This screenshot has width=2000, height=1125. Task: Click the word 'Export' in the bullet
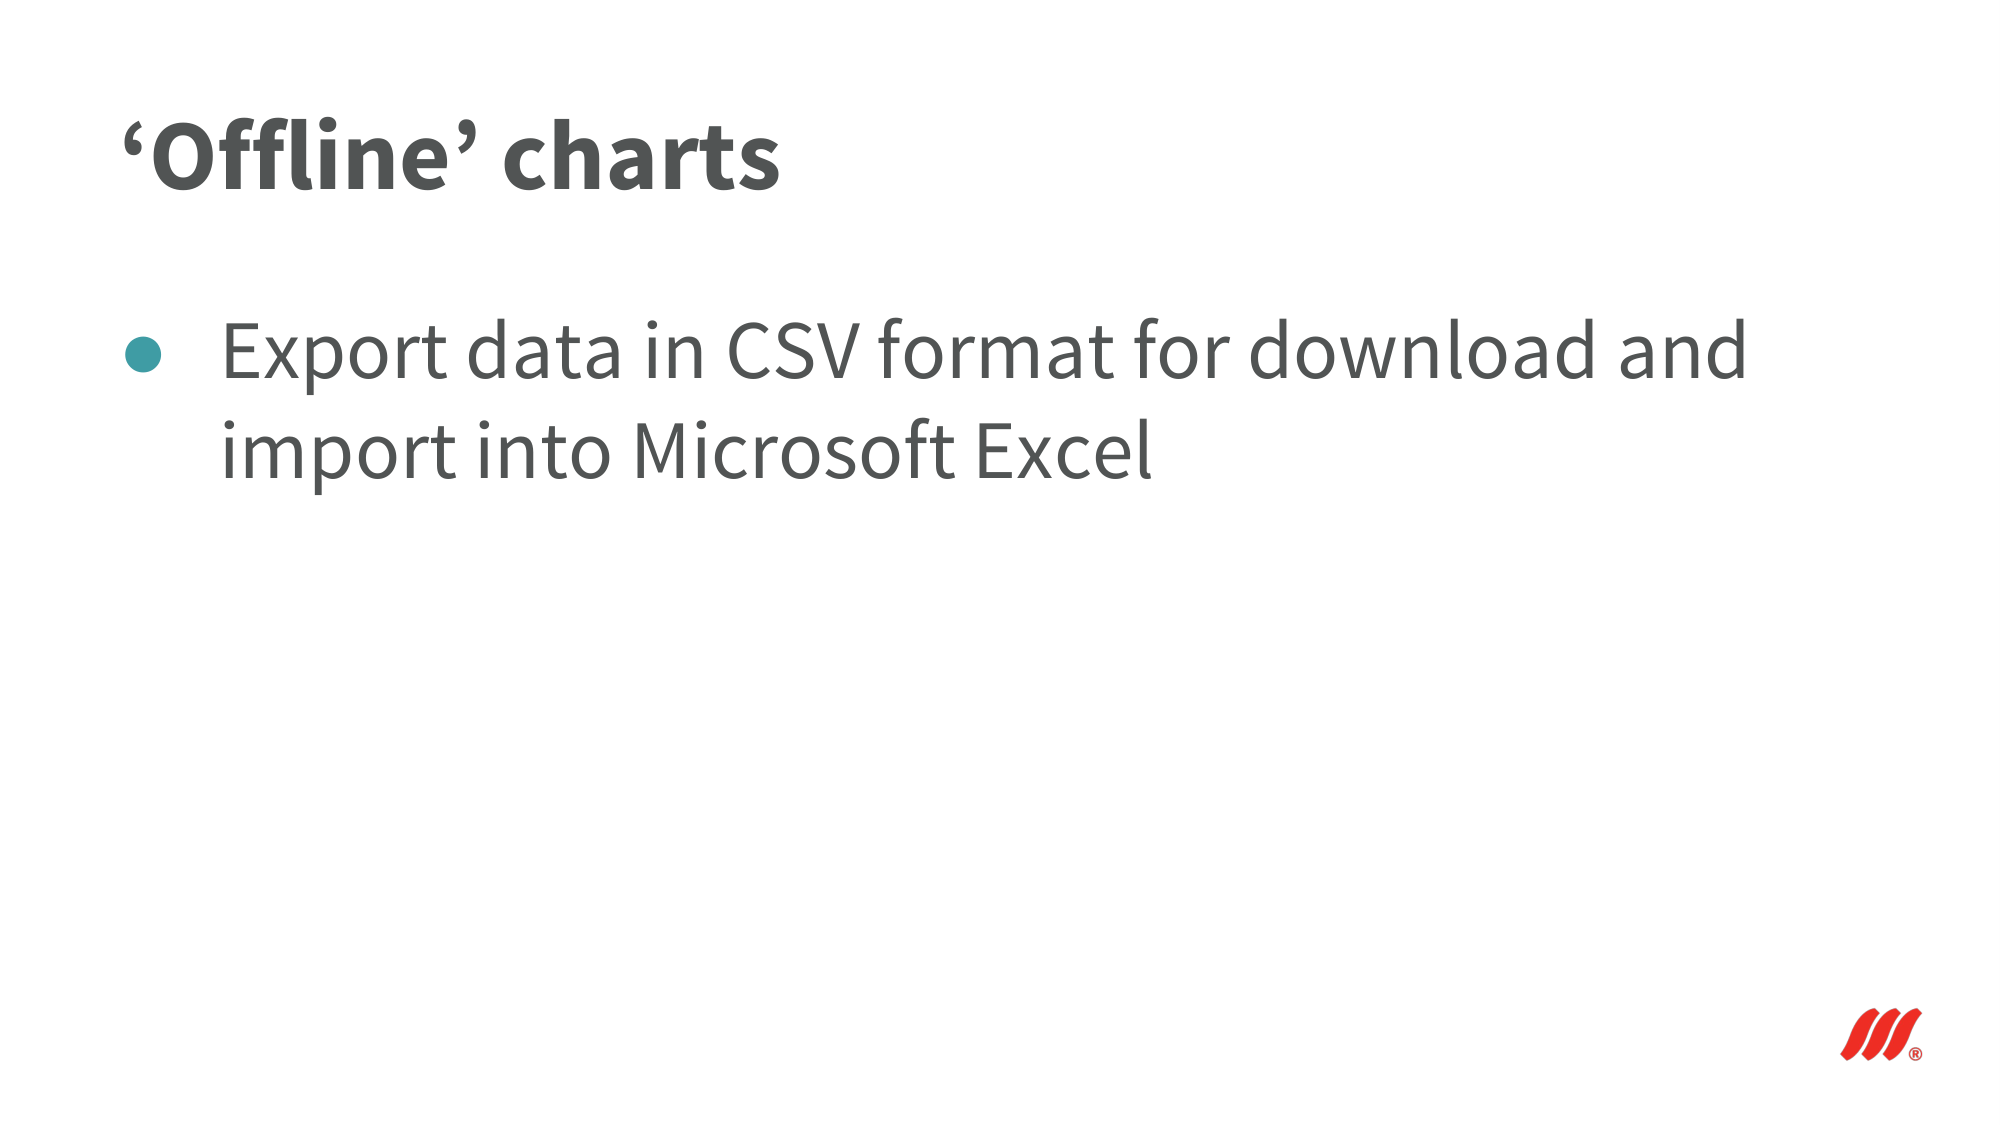(x=334, y=354)
